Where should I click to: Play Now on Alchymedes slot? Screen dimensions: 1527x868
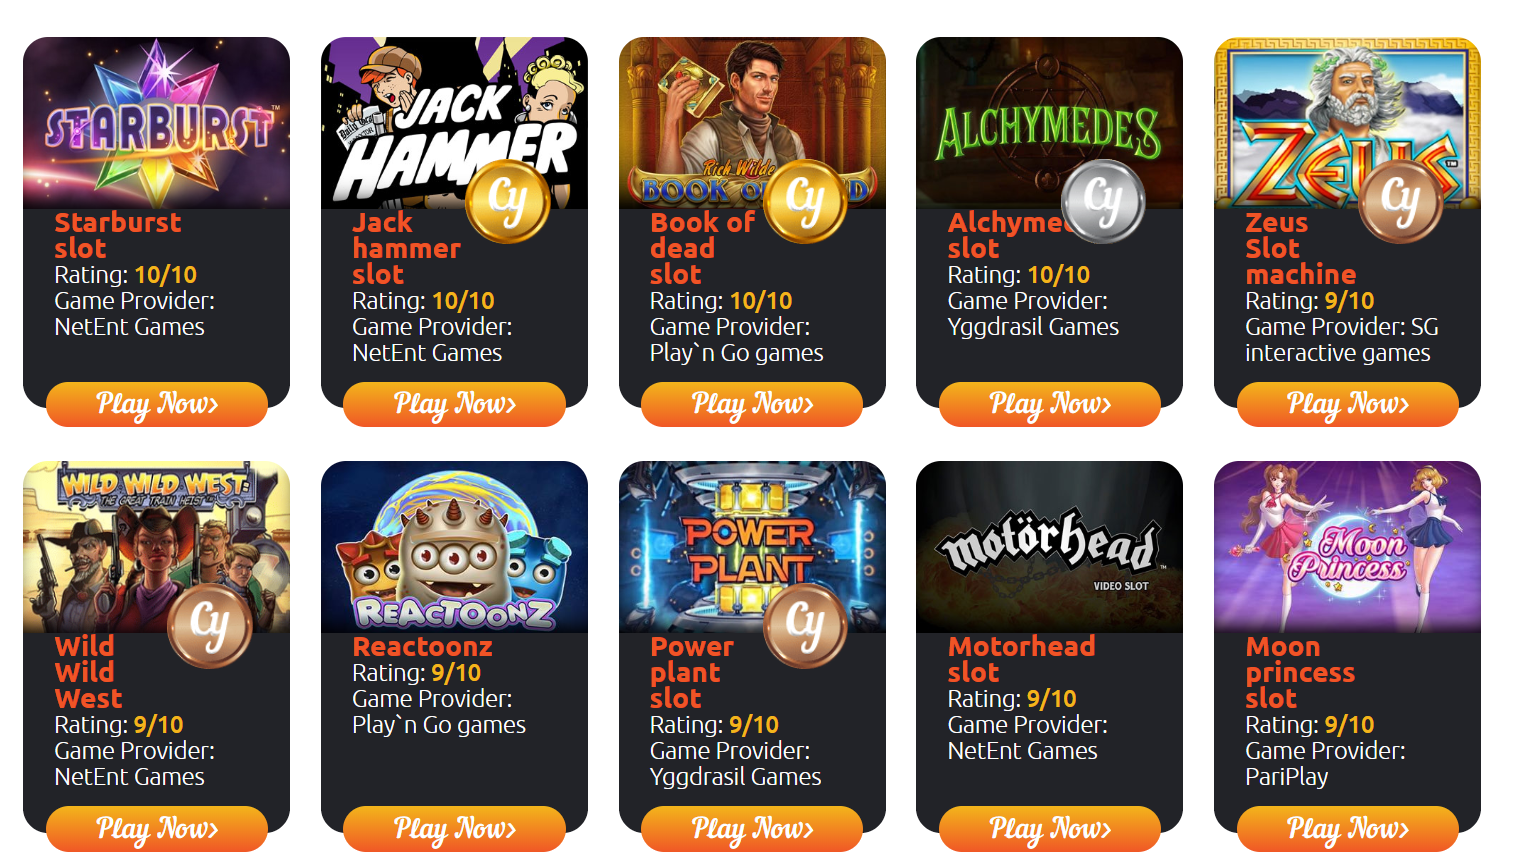pos(1050,404)
